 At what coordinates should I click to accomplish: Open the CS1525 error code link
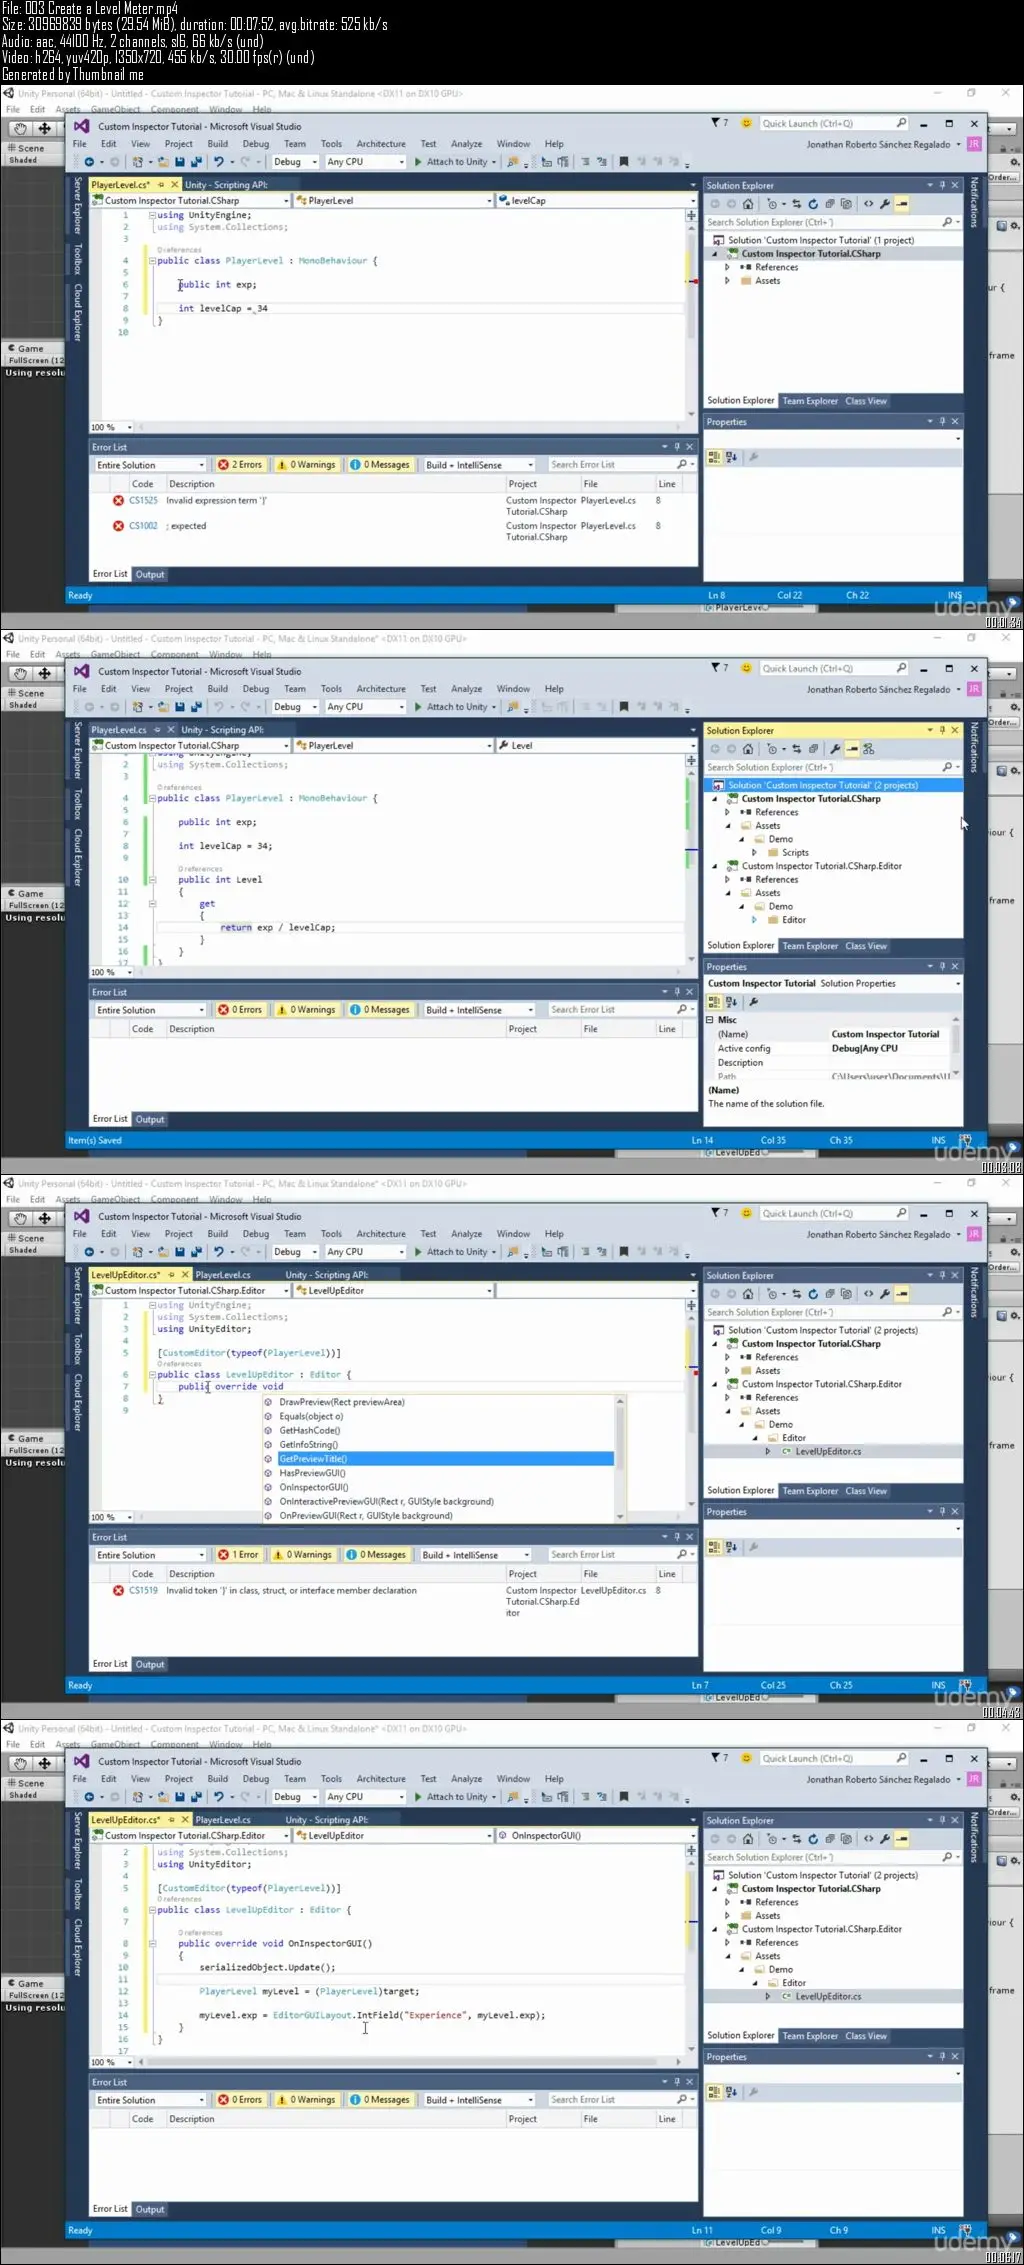click(x=143, y=501)
